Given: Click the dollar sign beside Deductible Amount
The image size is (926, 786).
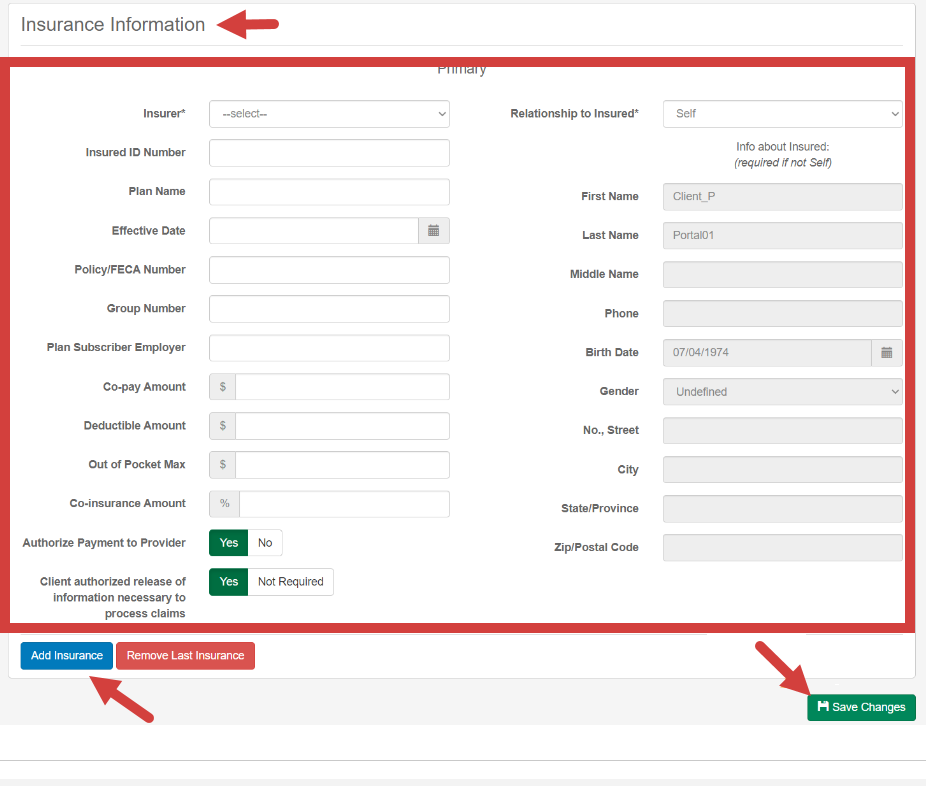Looking at the screenshot, I should (221, 425).
